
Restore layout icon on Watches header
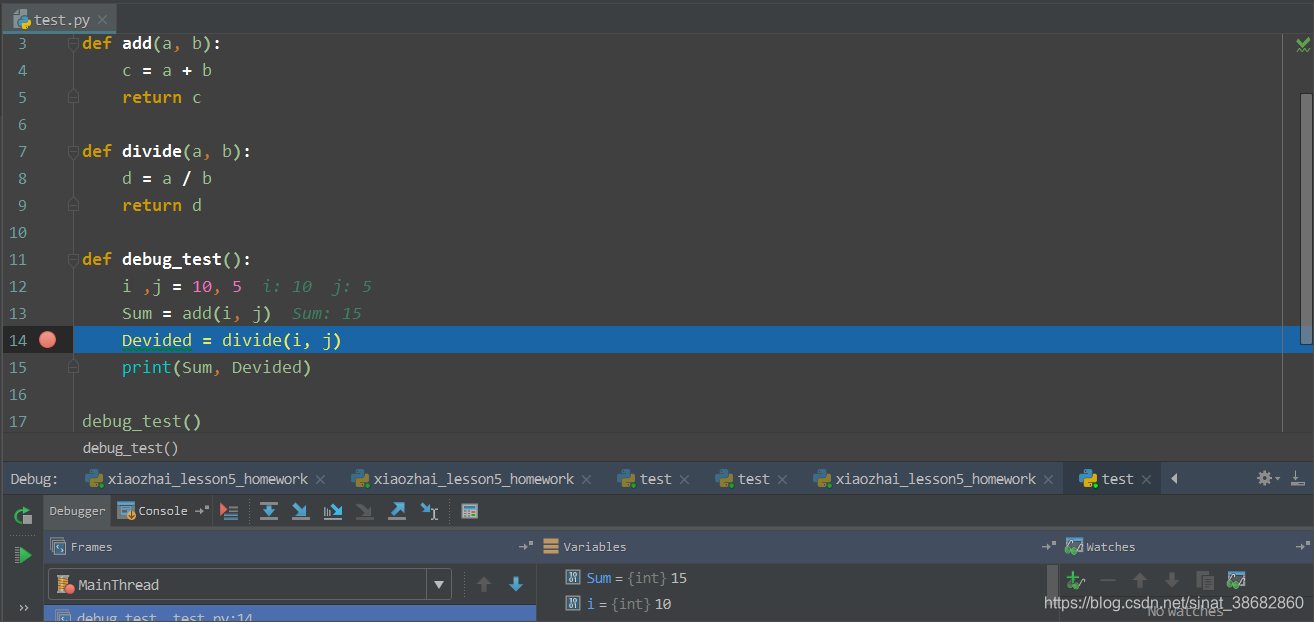[x=1302, y=547]
